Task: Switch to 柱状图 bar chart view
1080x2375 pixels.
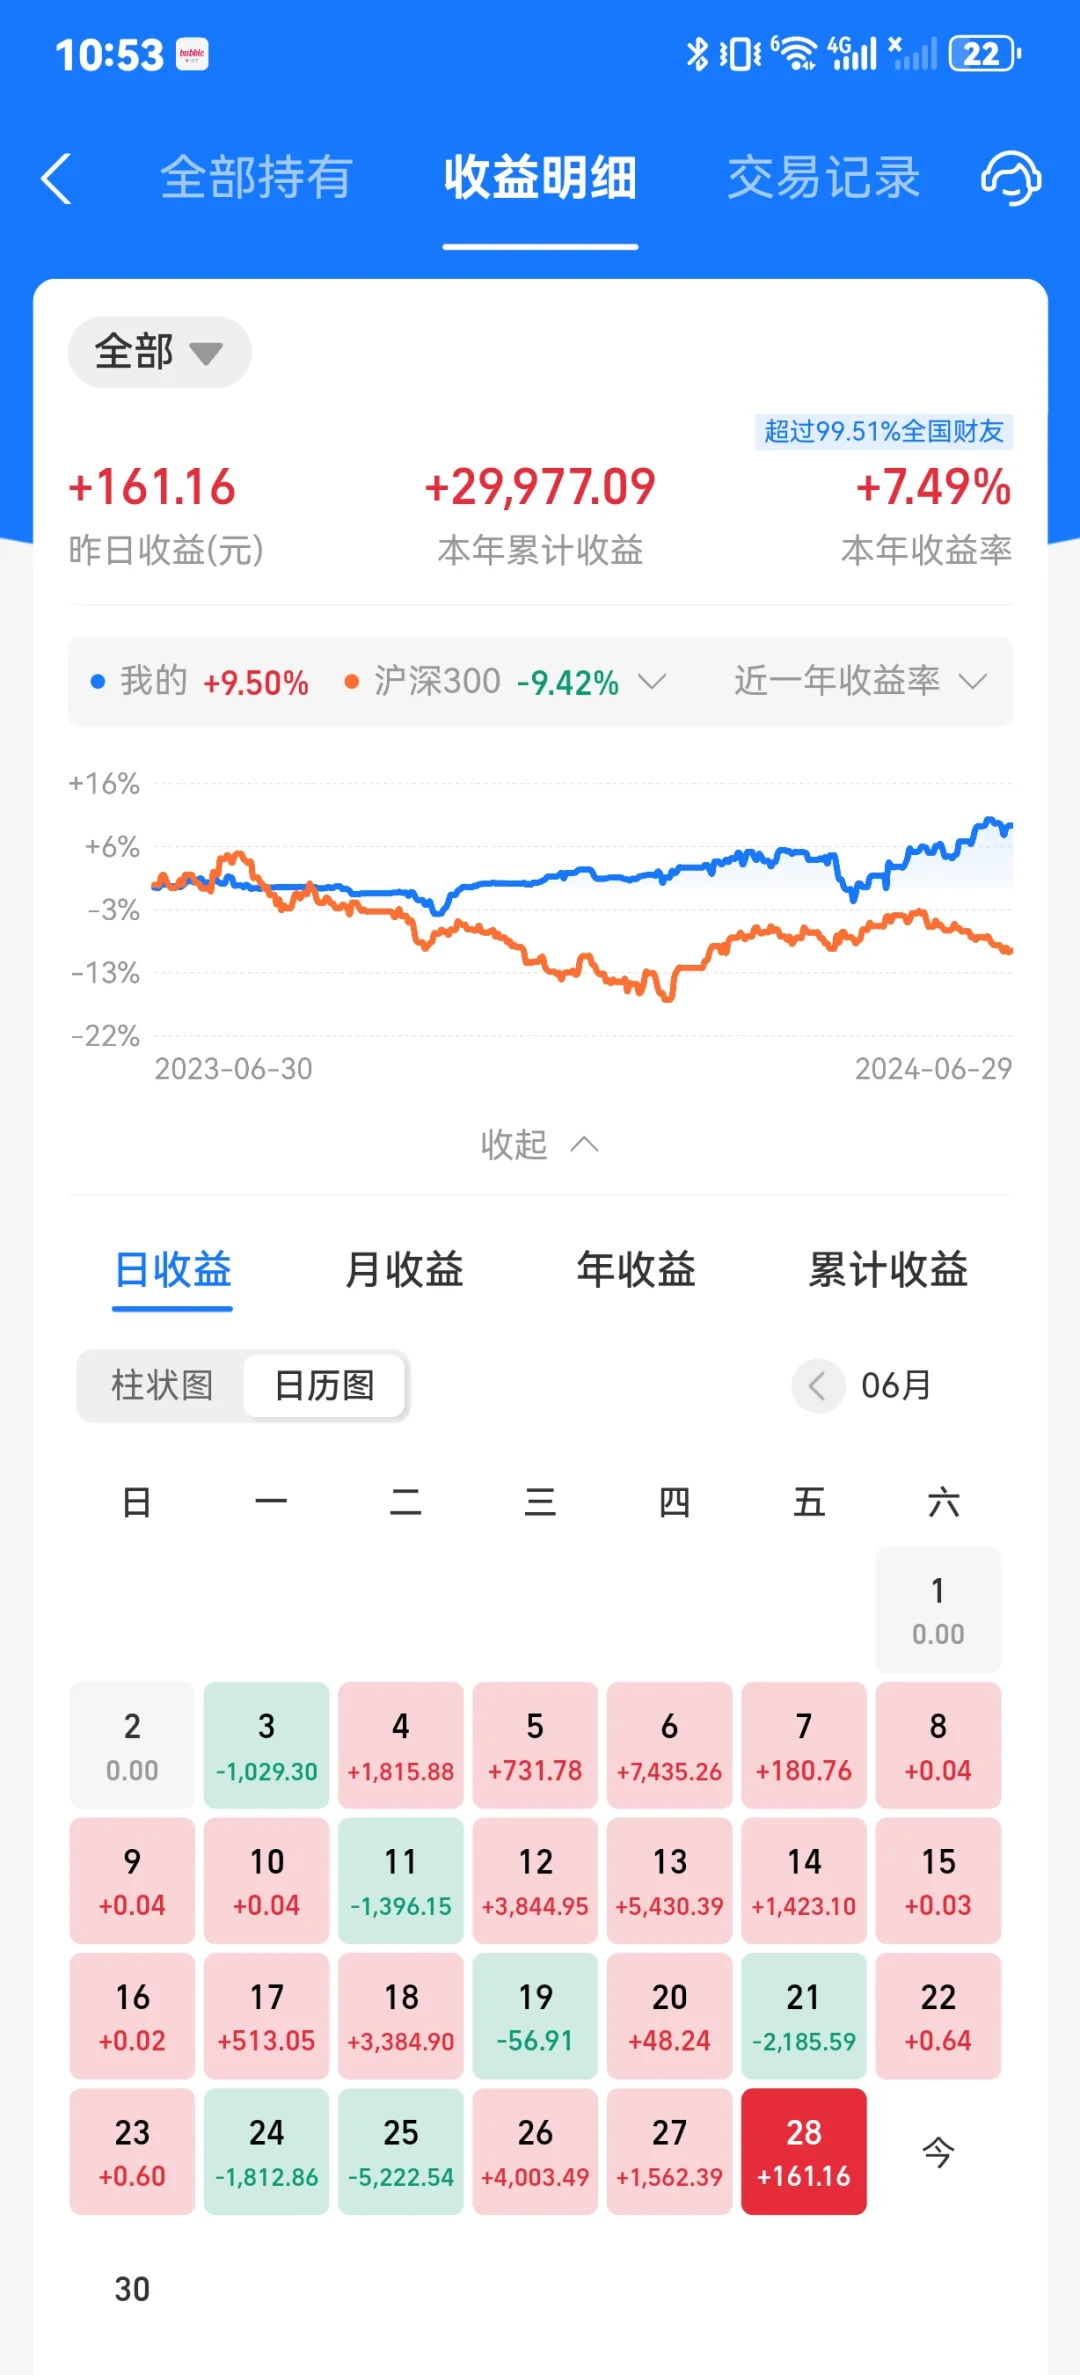Action: pyautogui.click(x=162, y=1386)
